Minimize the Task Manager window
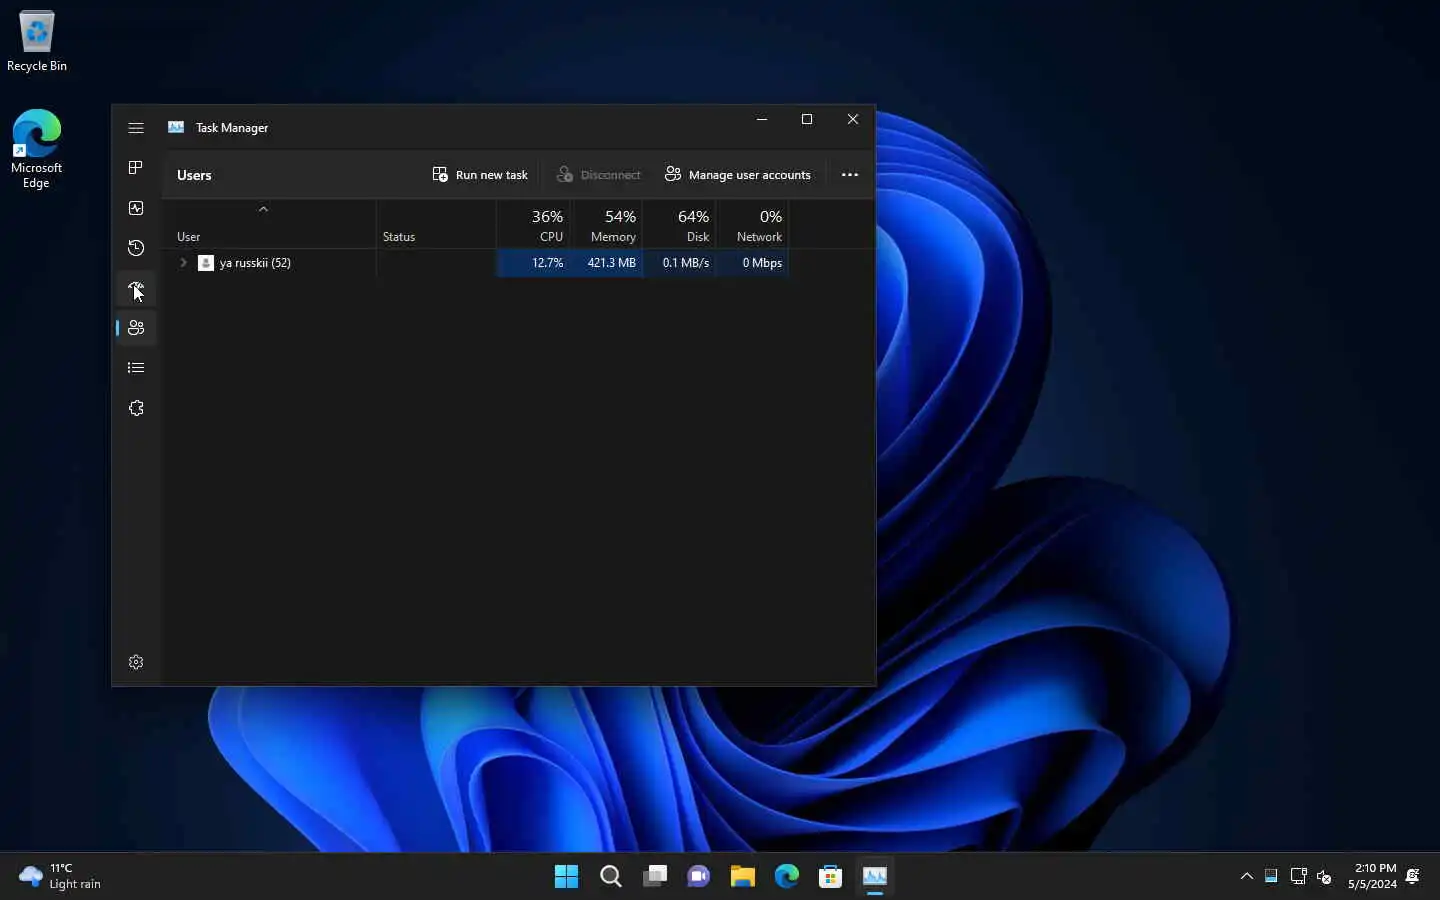Image resolution: width=1440 pixels, height=900 pixels. point(762,119)
